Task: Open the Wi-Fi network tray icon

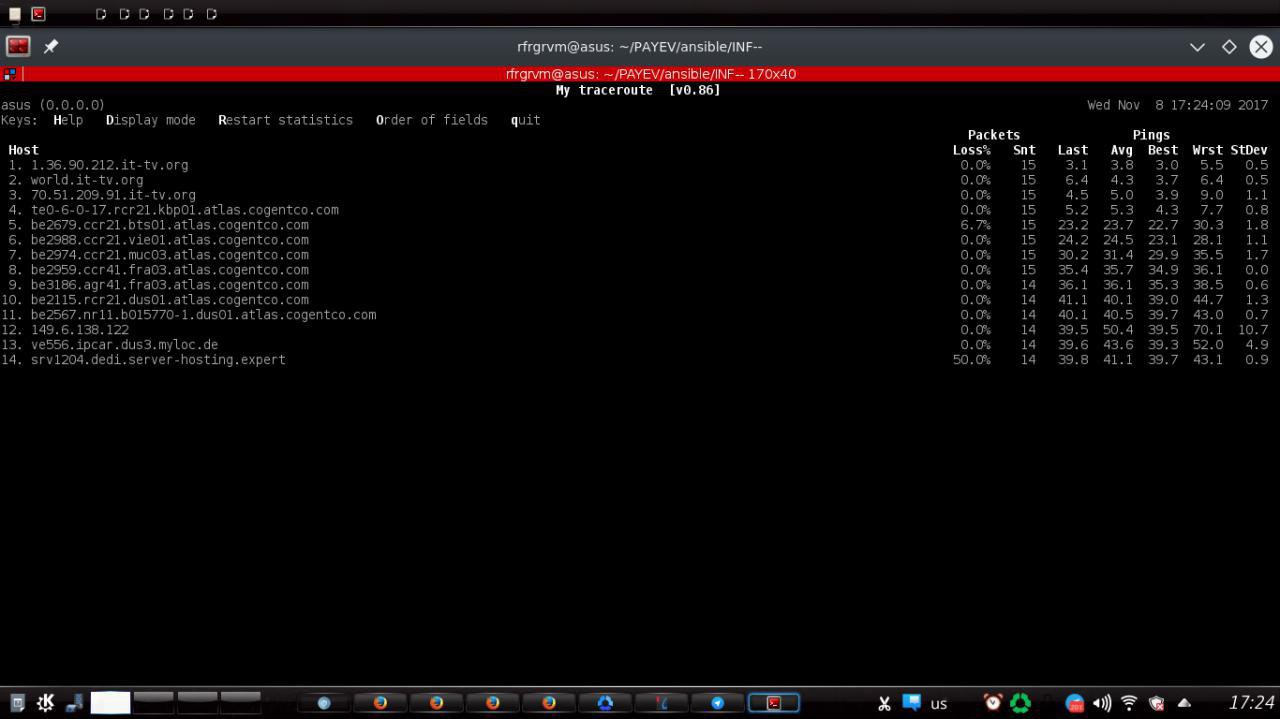Action: 1129,703
